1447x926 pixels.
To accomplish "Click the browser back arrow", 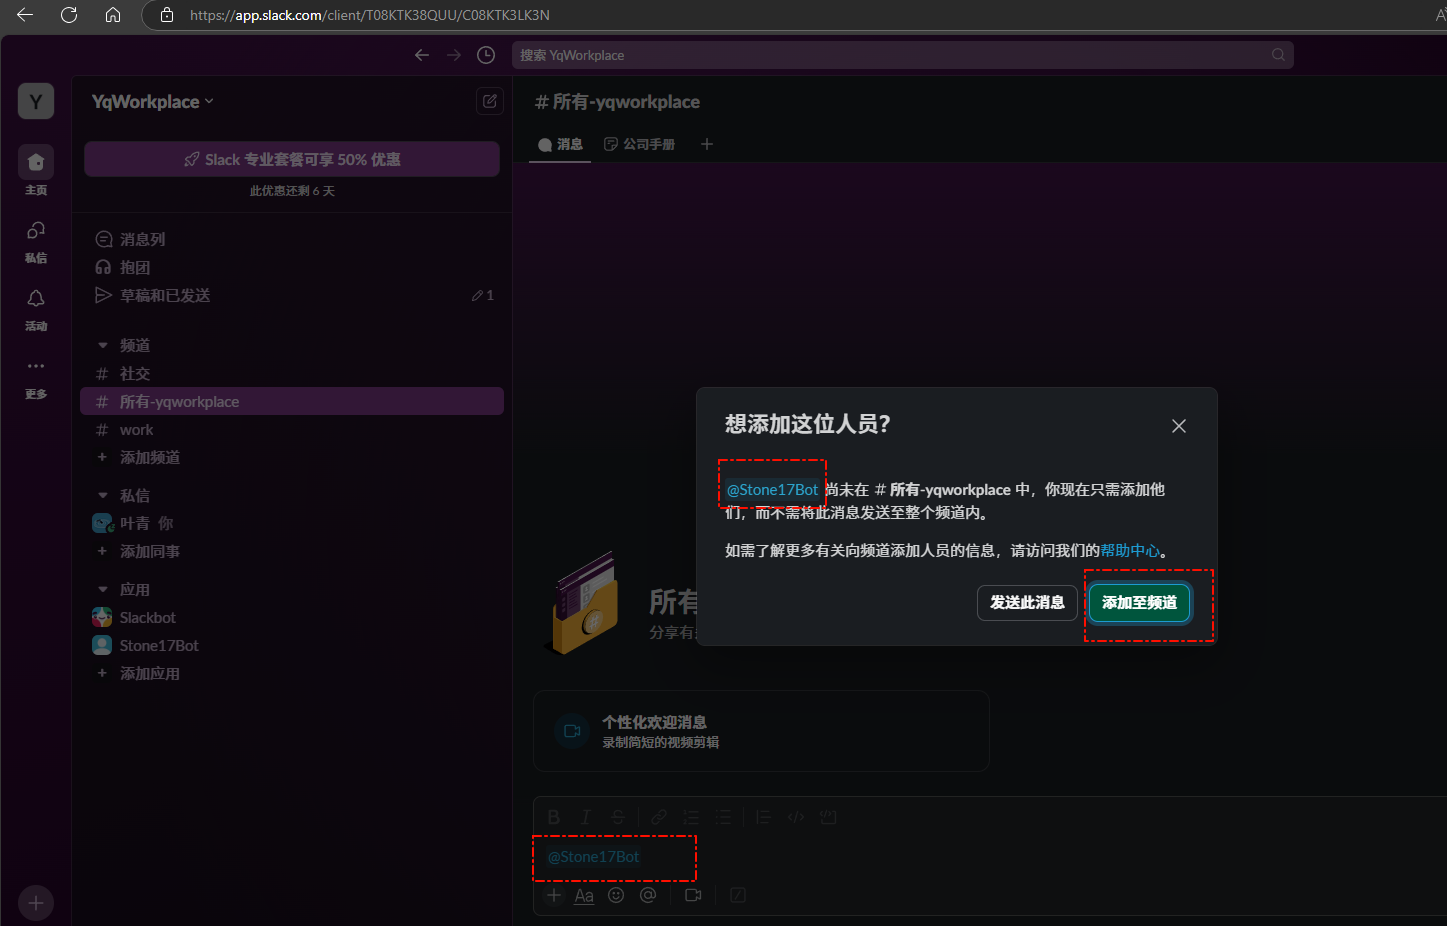I will (x=25, y=15).
